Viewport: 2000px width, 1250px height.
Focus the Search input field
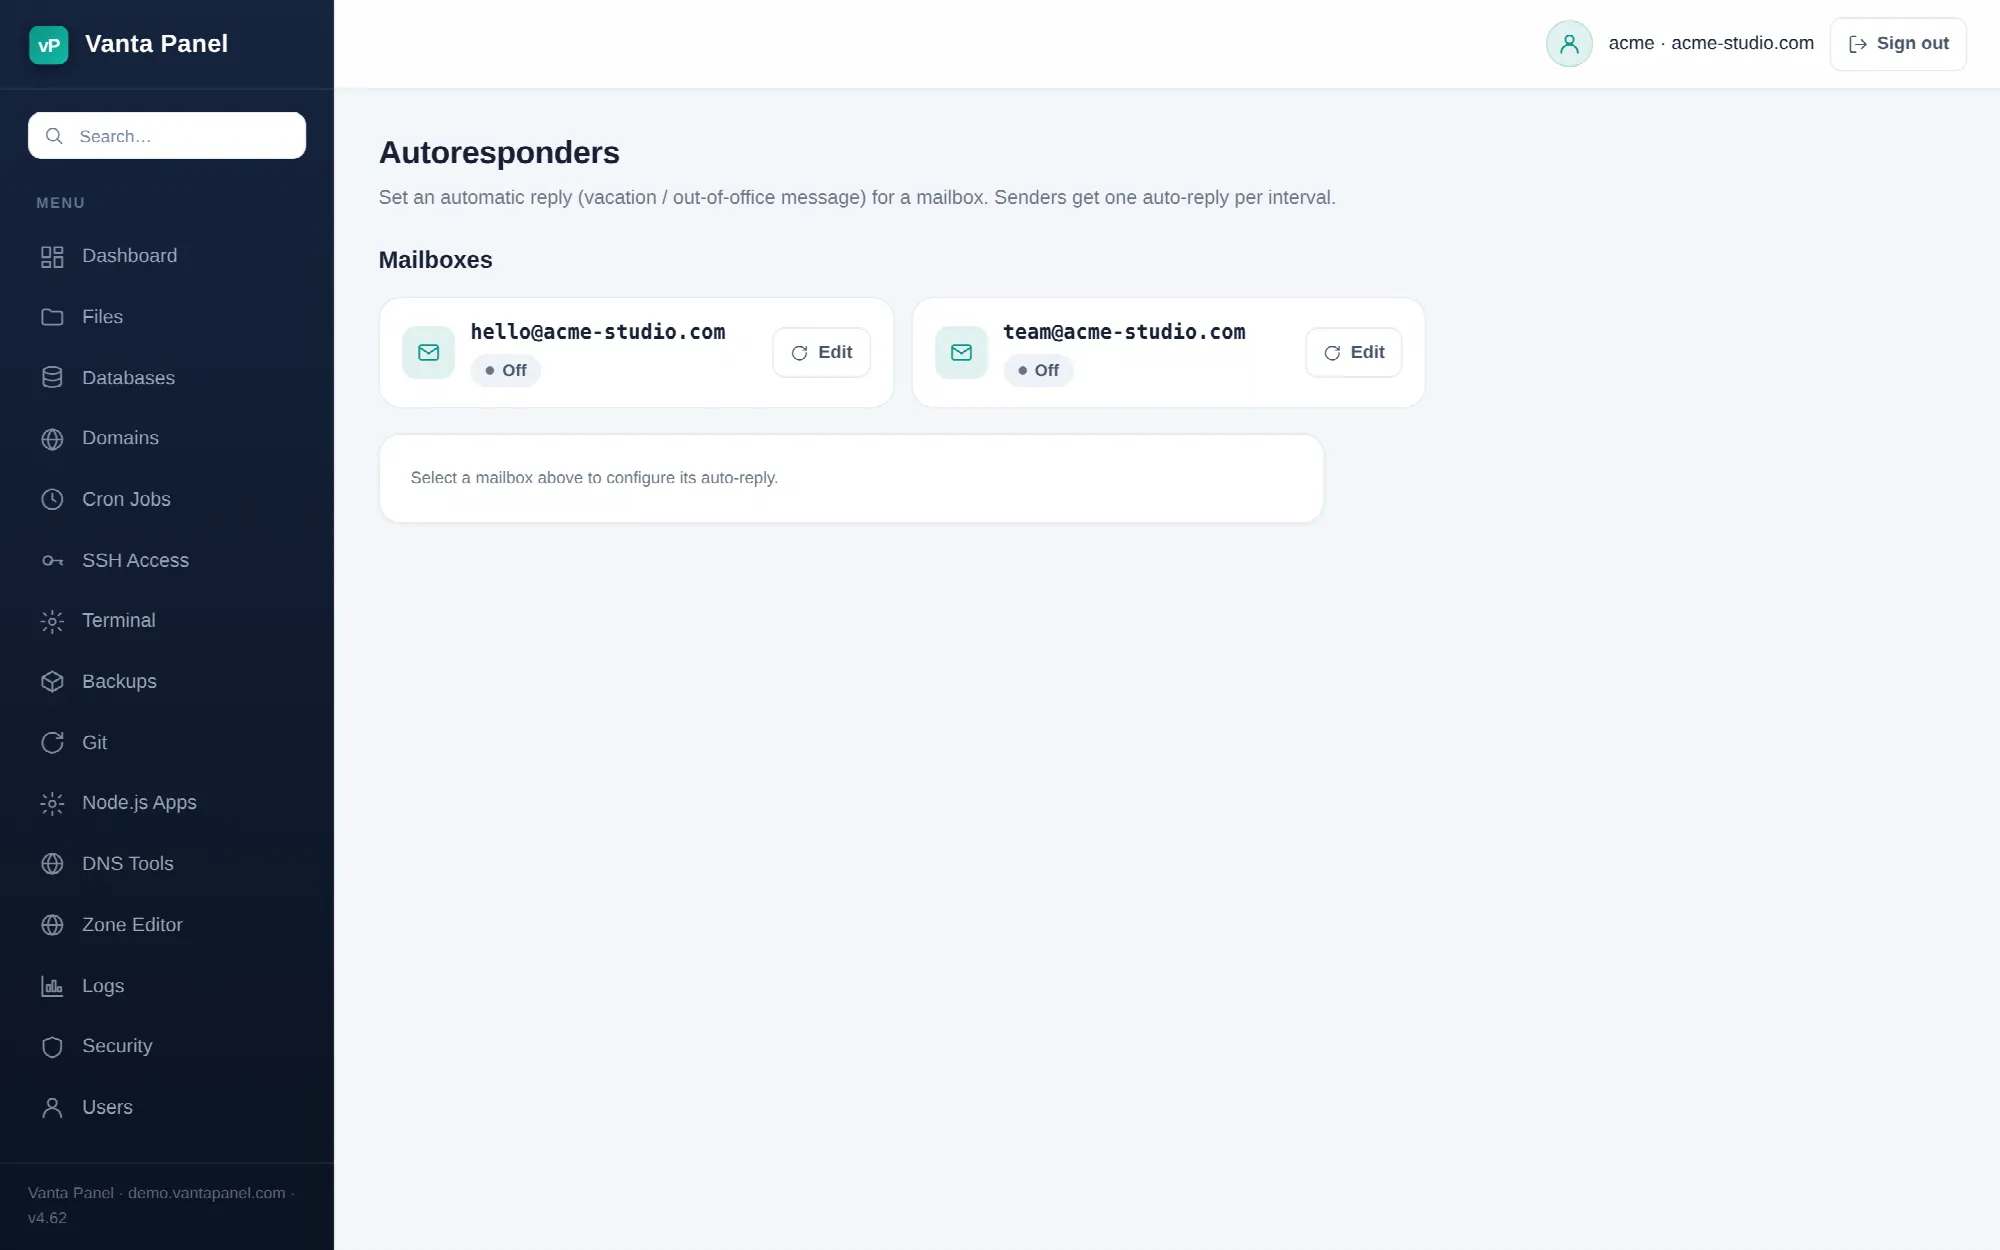pyautogui.click(x=167, y=136)
